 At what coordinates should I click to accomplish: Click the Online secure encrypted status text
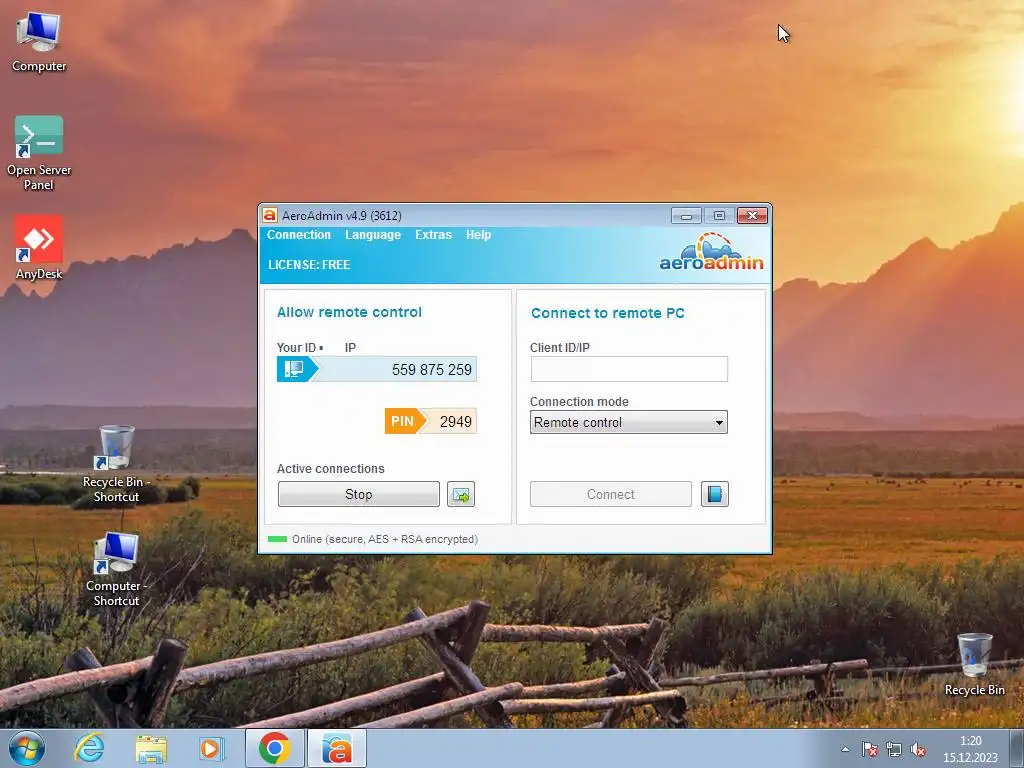pyautogui.click(x=385, y=539)
